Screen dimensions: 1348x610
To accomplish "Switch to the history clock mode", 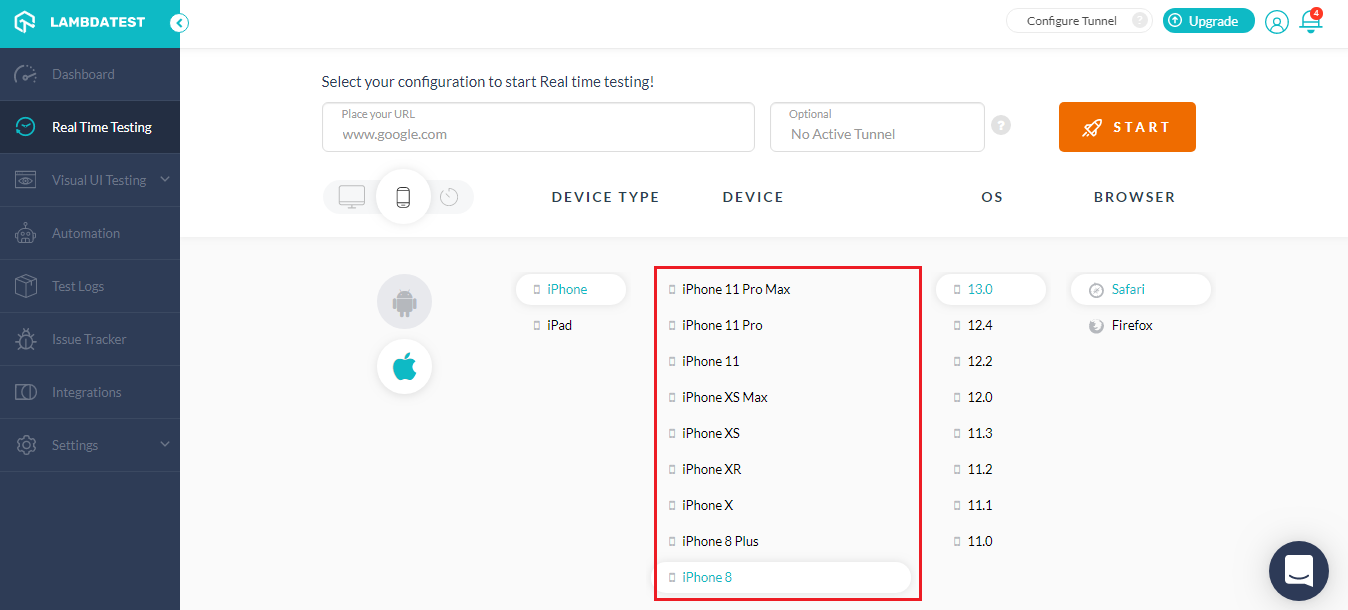I will click(449, 197).
